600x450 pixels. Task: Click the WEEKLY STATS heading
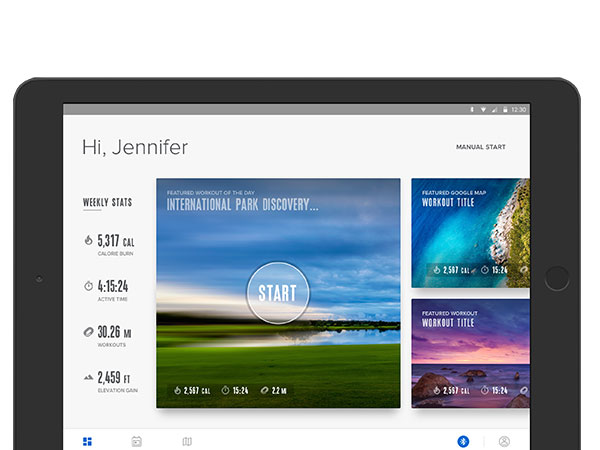tap(108, 202)
